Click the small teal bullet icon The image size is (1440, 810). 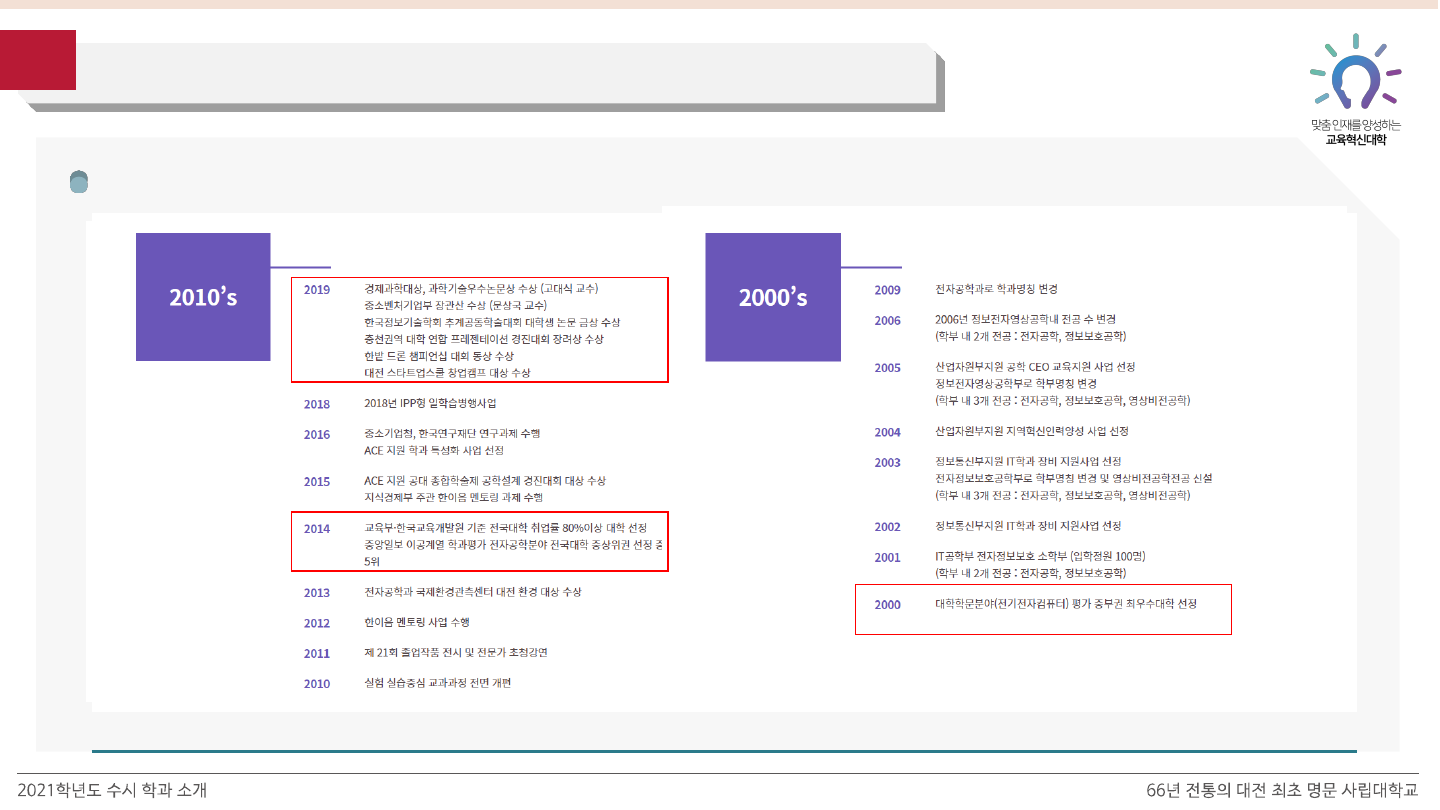point(79,181)
